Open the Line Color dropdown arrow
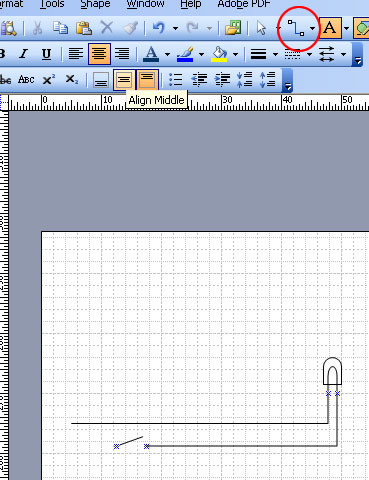The height and width of the screenshot is (480, 369). point(201,54)
